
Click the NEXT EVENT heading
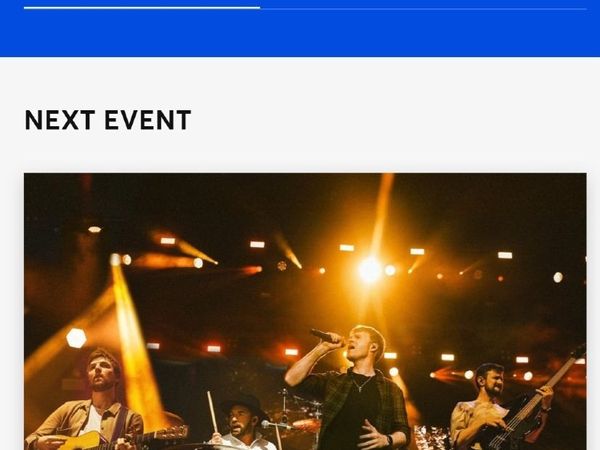coord(108,120)
